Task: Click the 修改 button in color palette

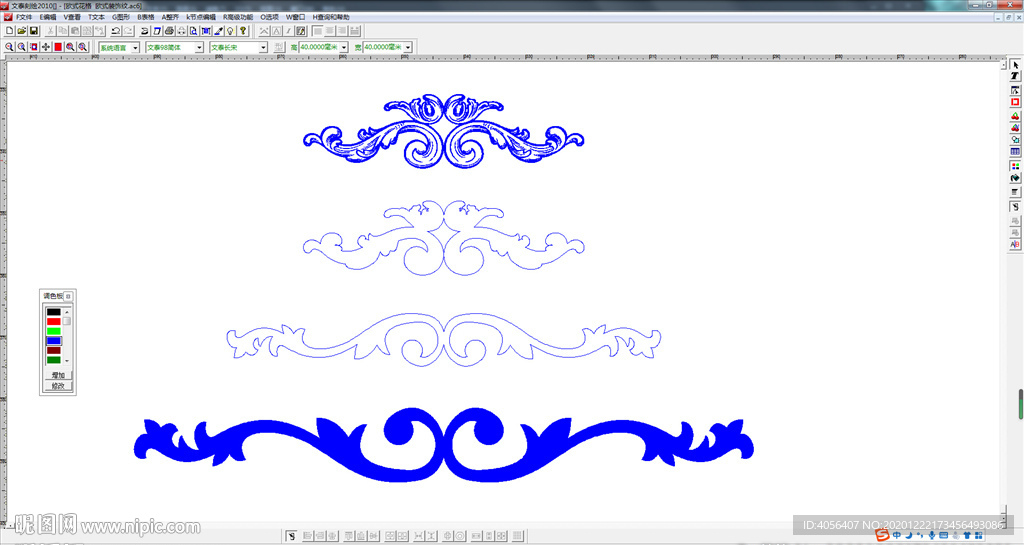Action: pos(57,386)
